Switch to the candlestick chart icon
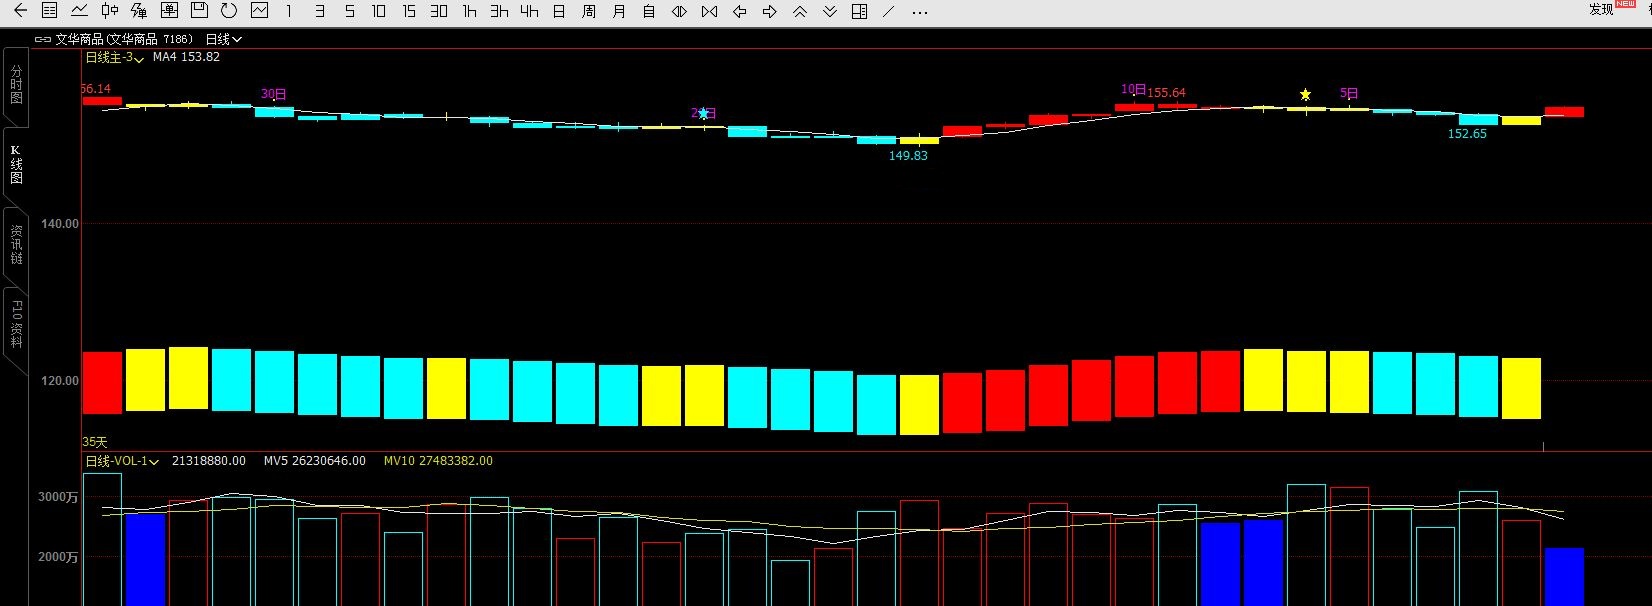Screen dimensions: 1652x606 pos(109,11)
